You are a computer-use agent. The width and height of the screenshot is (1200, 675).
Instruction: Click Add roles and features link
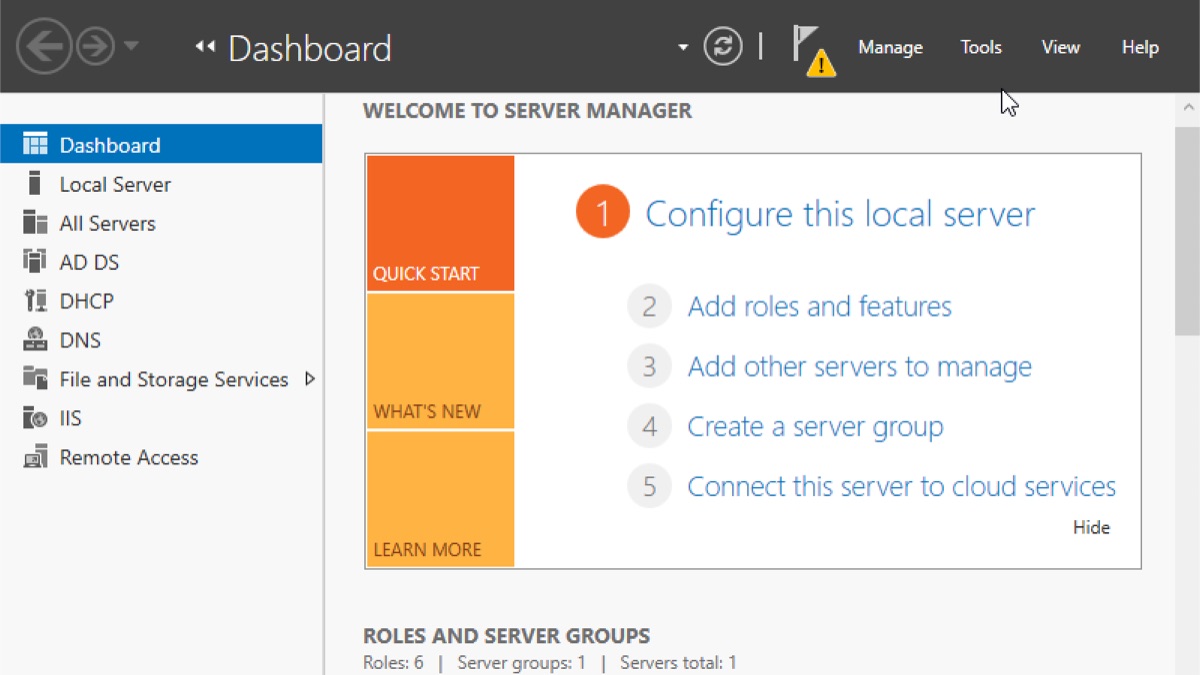pyautogui.click(x=819, y=306)
